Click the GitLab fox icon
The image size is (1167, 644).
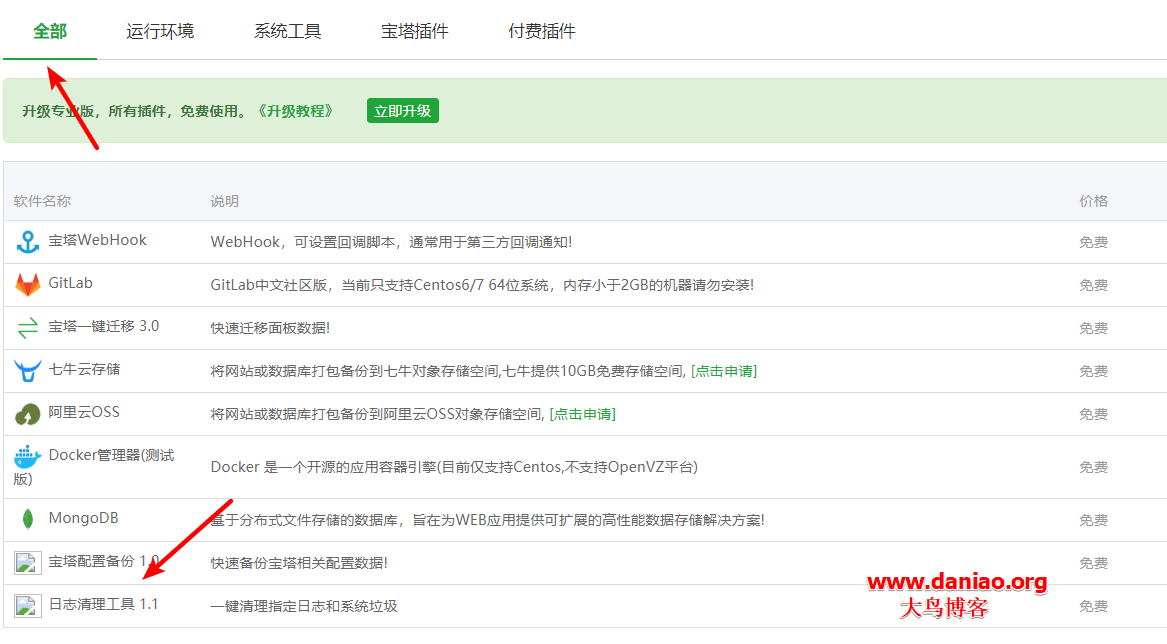tap(28, 284)
